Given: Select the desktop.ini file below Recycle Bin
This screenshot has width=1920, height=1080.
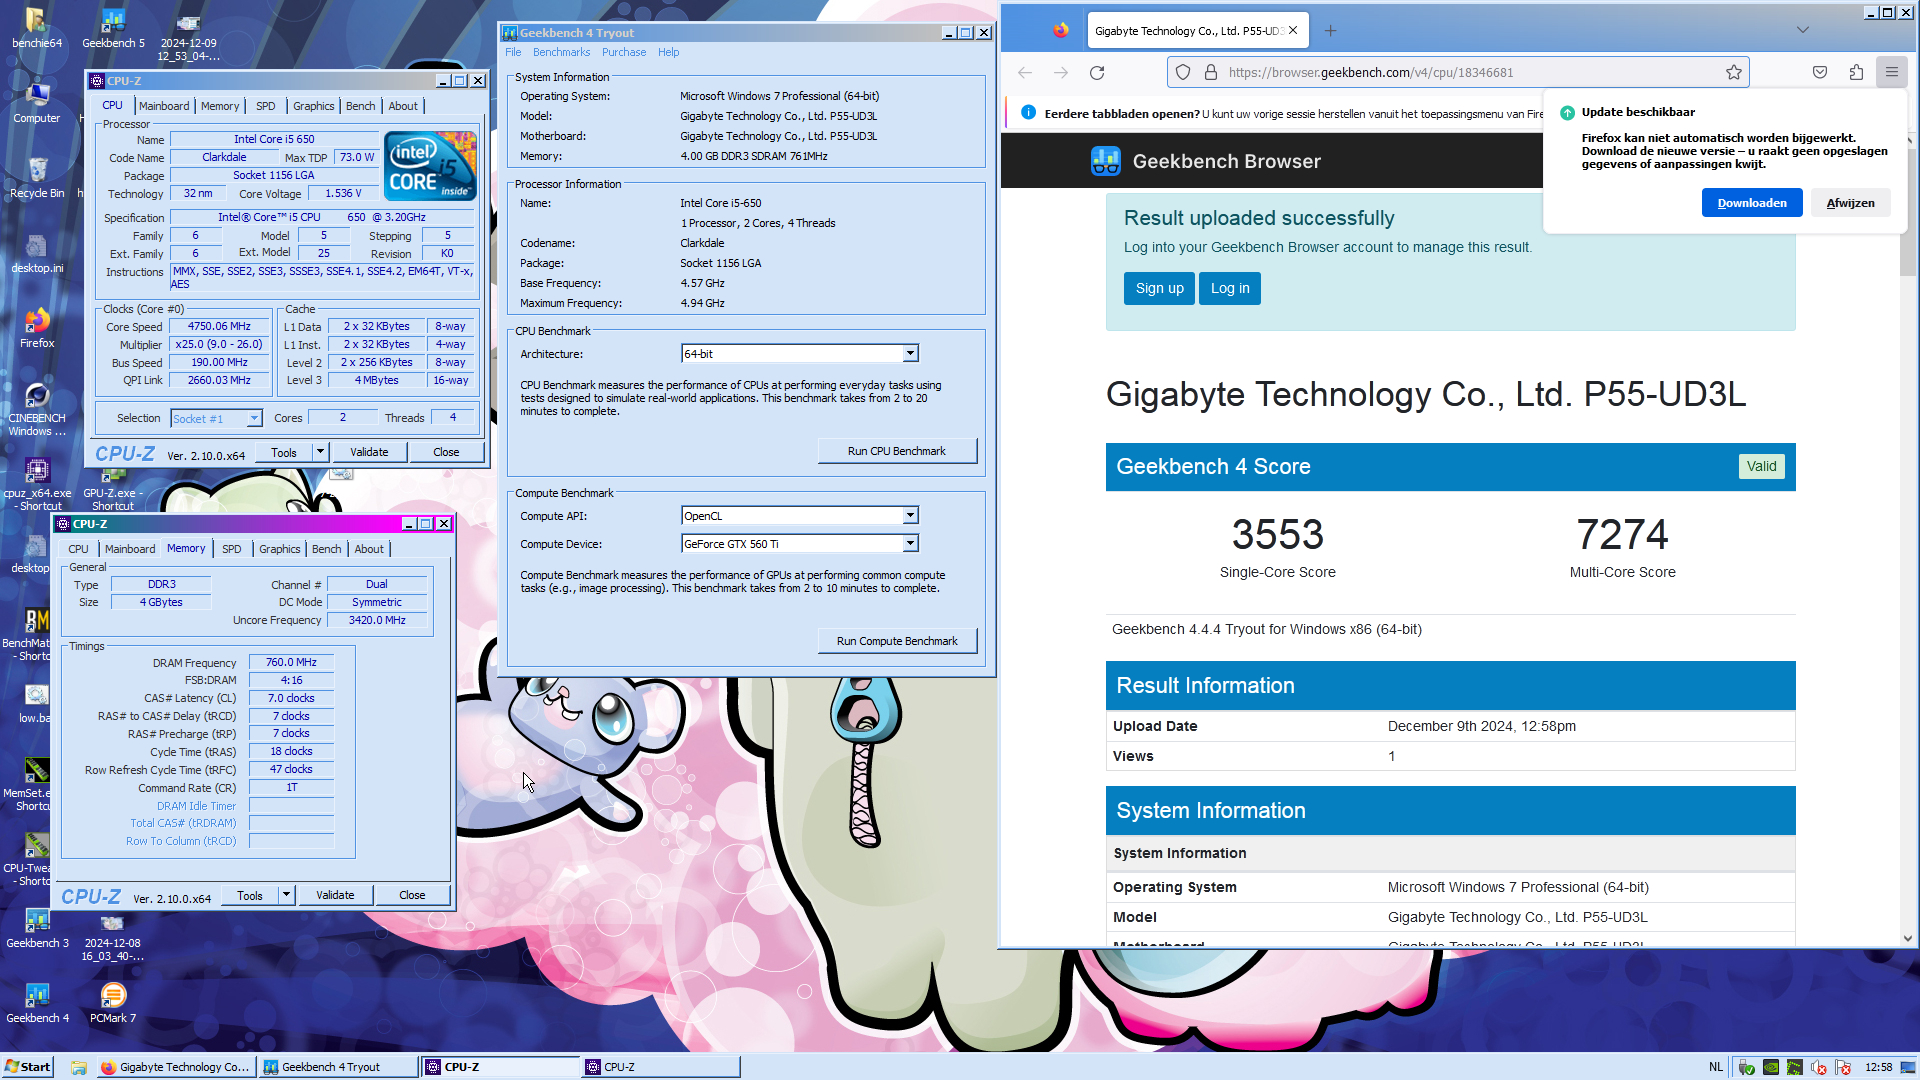Looking at the screenshot, I should click(x=36, y=253).
